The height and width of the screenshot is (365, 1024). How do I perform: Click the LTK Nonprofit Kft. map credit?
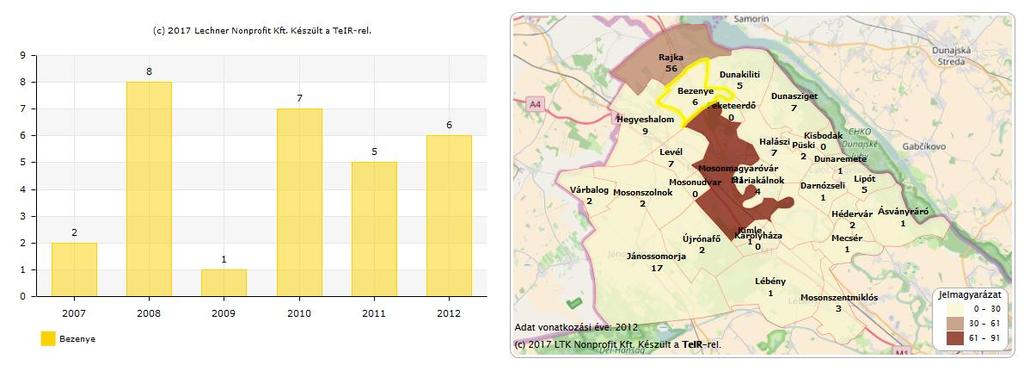(618, 344)
